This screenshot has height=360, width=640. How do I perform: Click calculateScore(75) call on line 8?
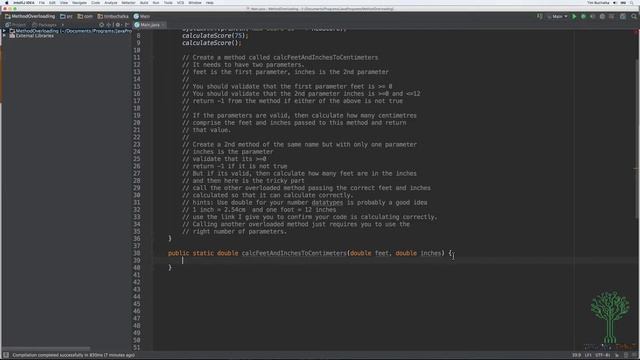(215, 36)
